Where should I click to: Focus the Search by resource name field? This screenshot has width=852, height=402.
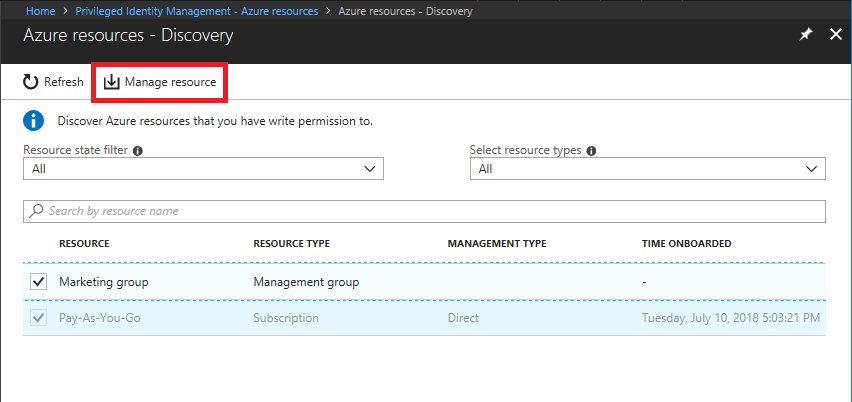point(430,211)
